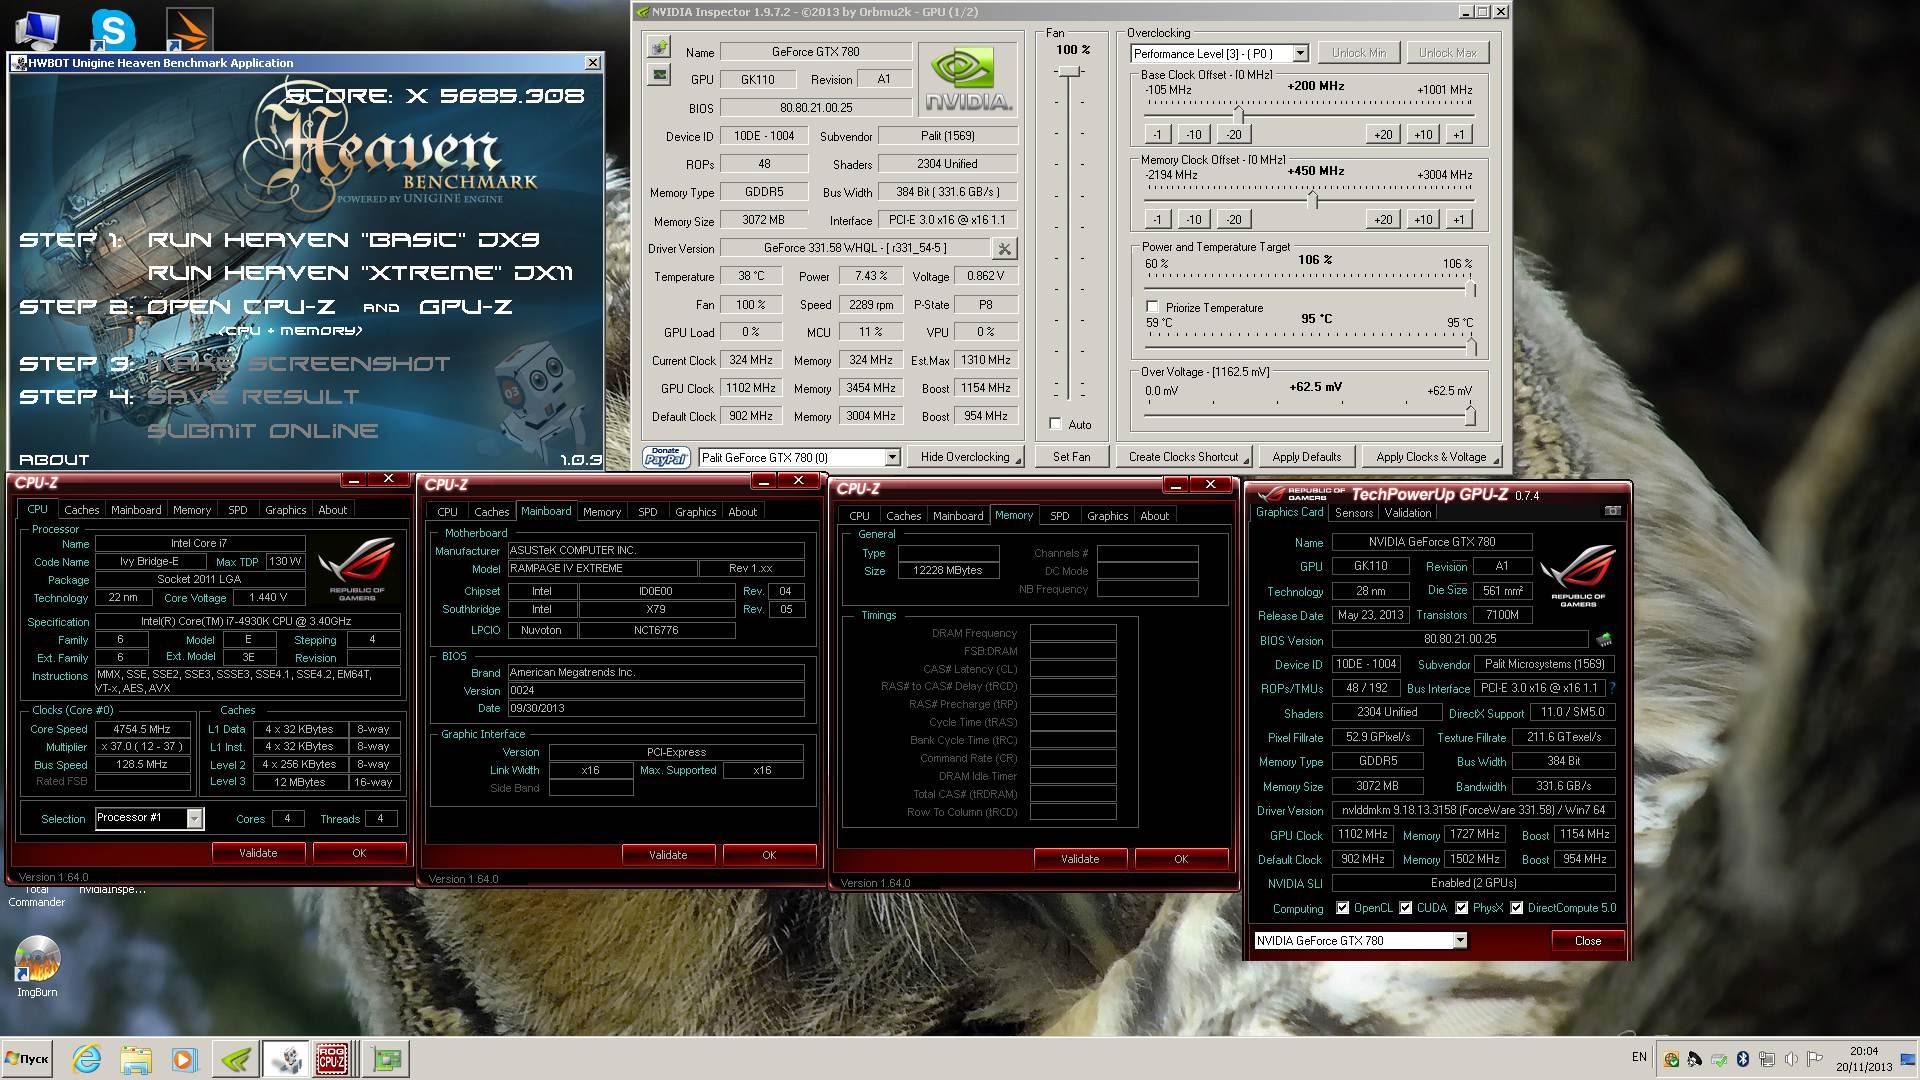Switch to the Validation tab in GPU-Z

[1408, 513]
